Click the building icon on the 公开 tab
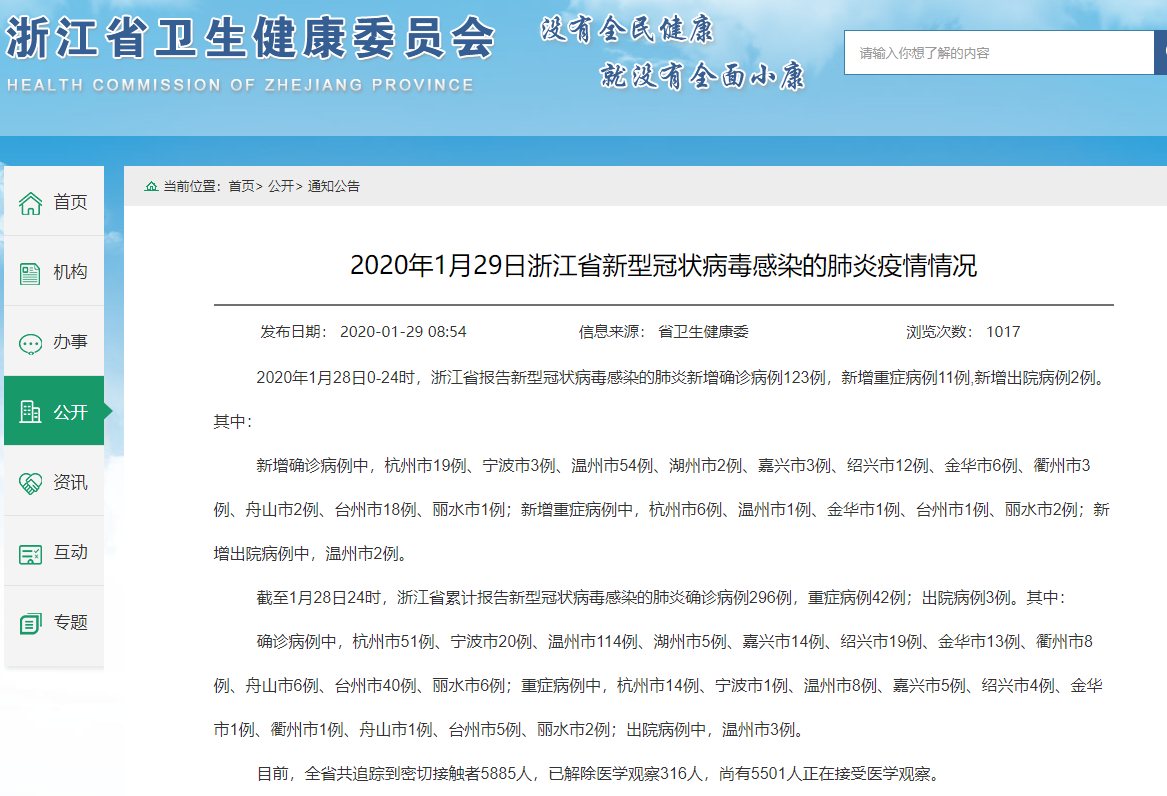The height and width of the screenshot is (796, 1167). click(x=30, y=412)
